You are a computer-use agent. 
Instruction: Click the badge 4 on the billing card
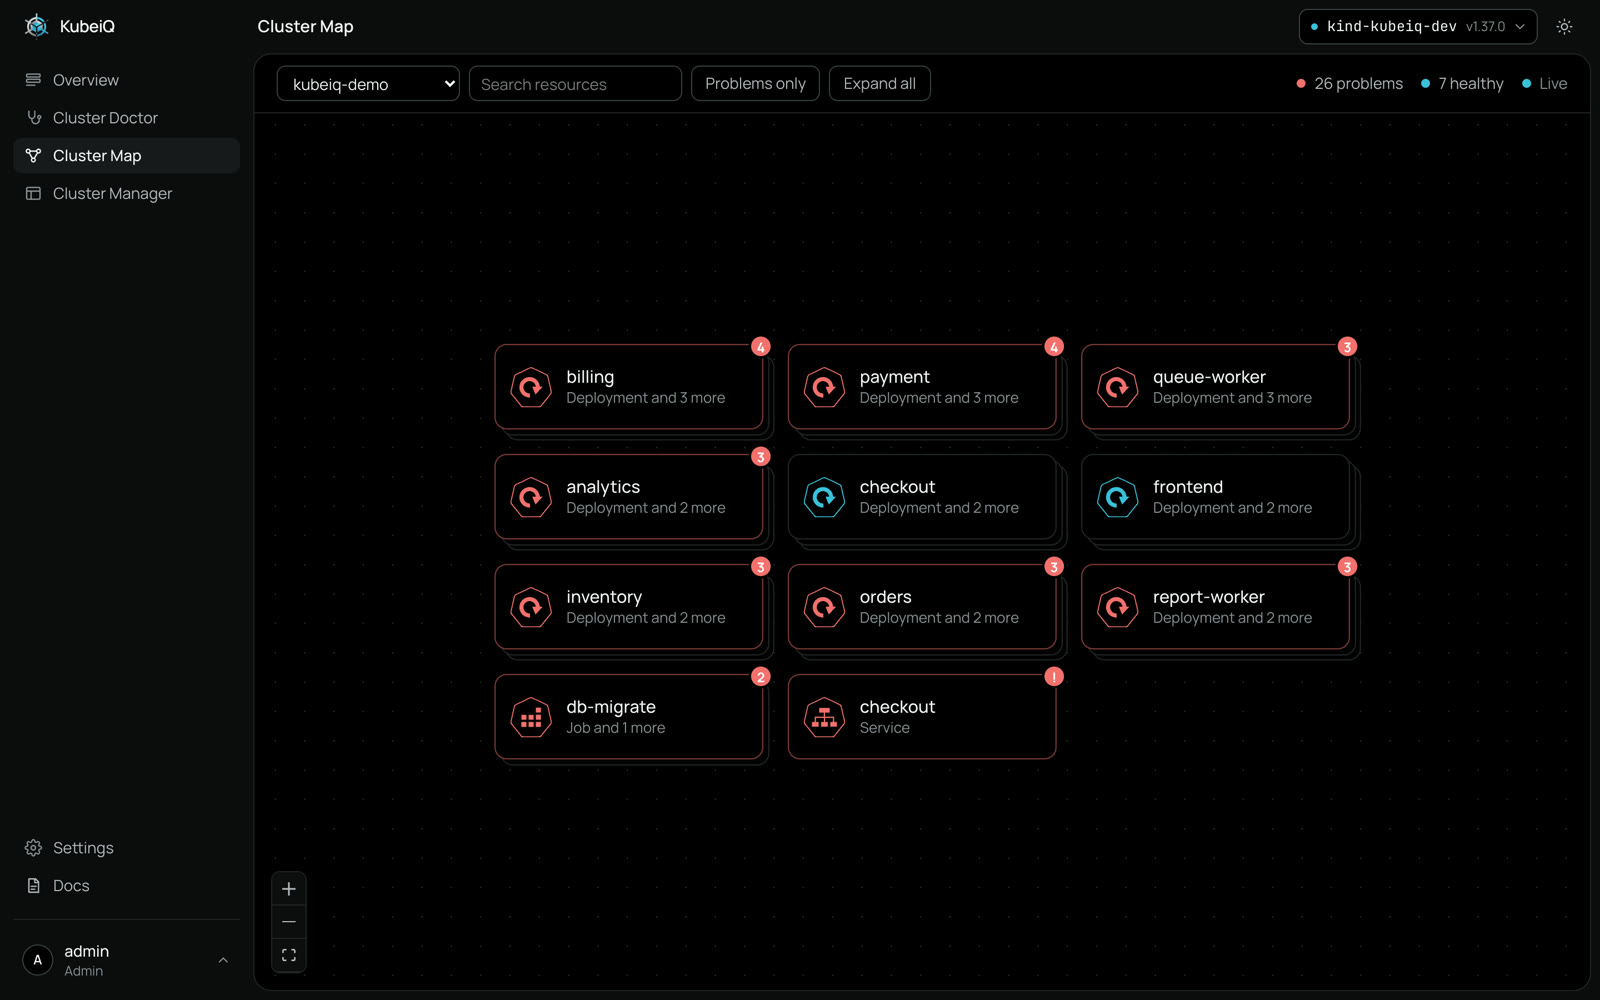coord(761,347)
